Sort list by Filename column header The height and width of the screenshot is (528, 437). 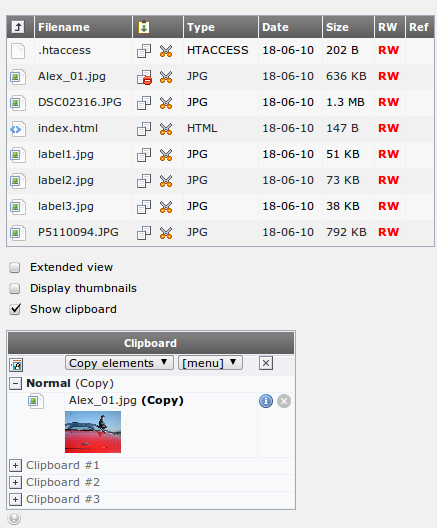(x=64, y=27)
